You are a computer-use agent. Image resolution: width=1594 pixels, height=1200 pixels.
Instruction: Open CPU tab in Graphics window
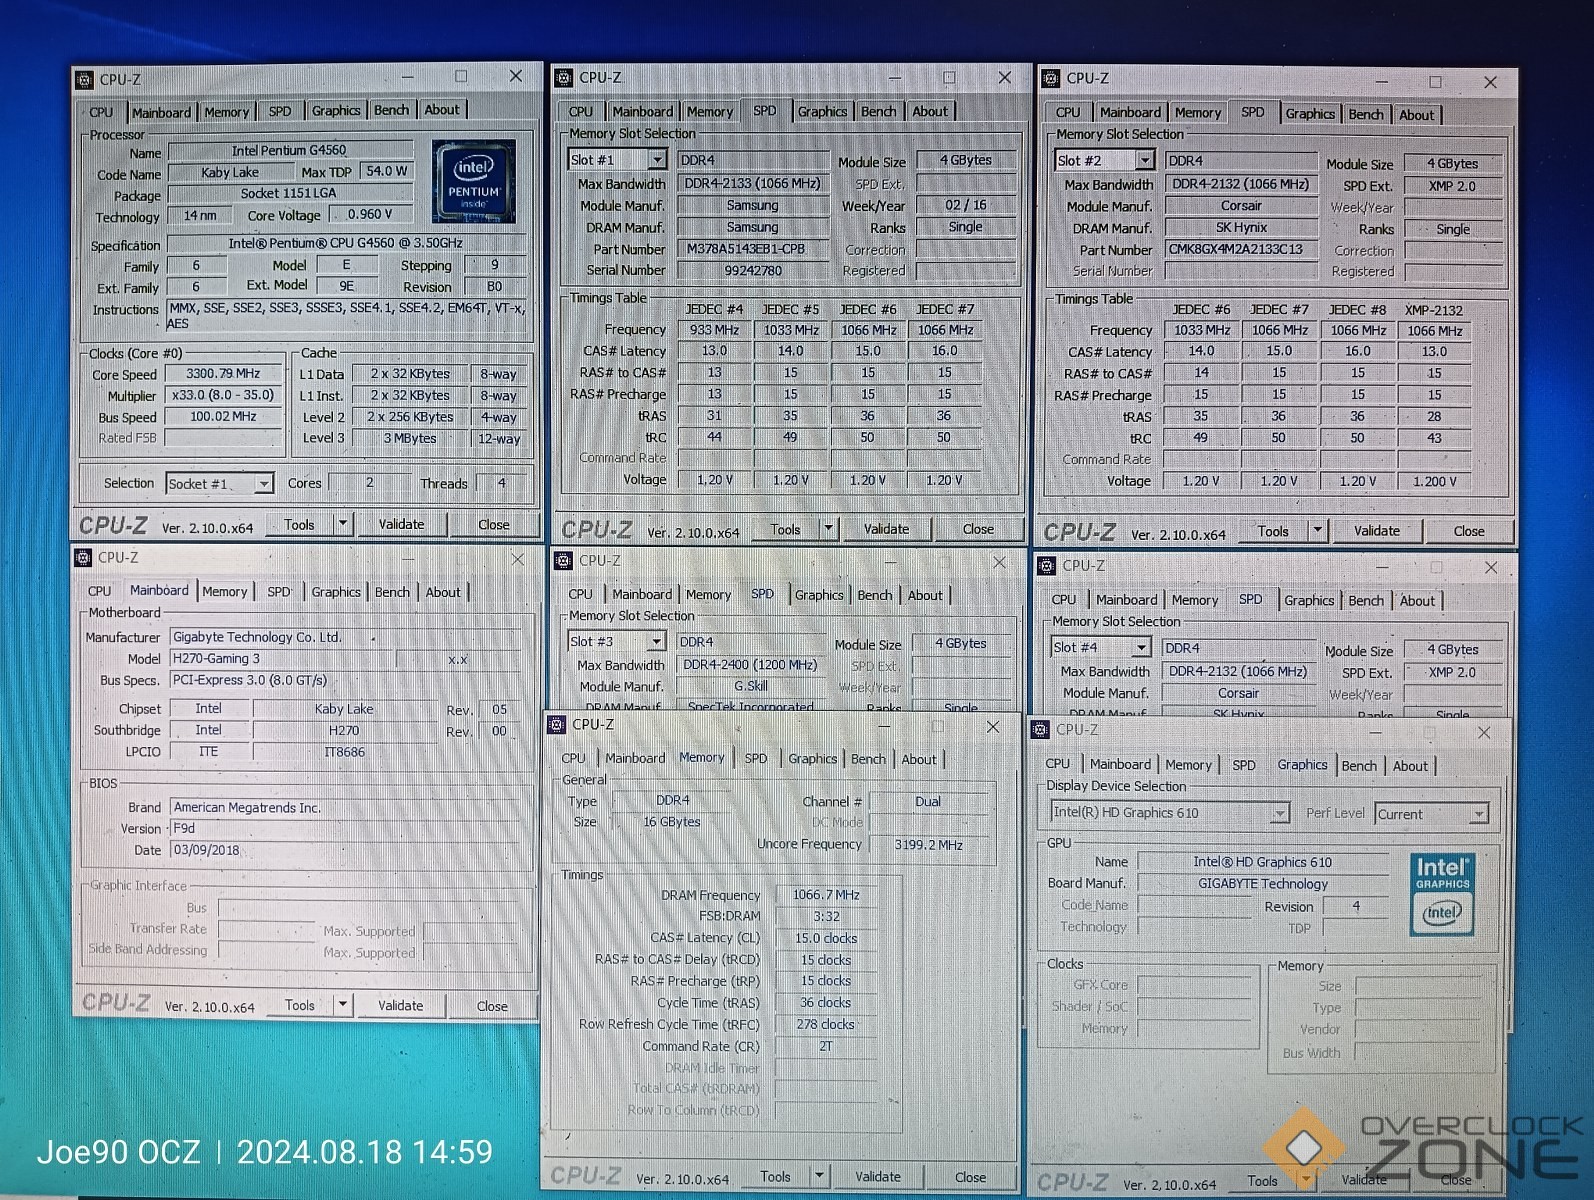(1057, 763)
